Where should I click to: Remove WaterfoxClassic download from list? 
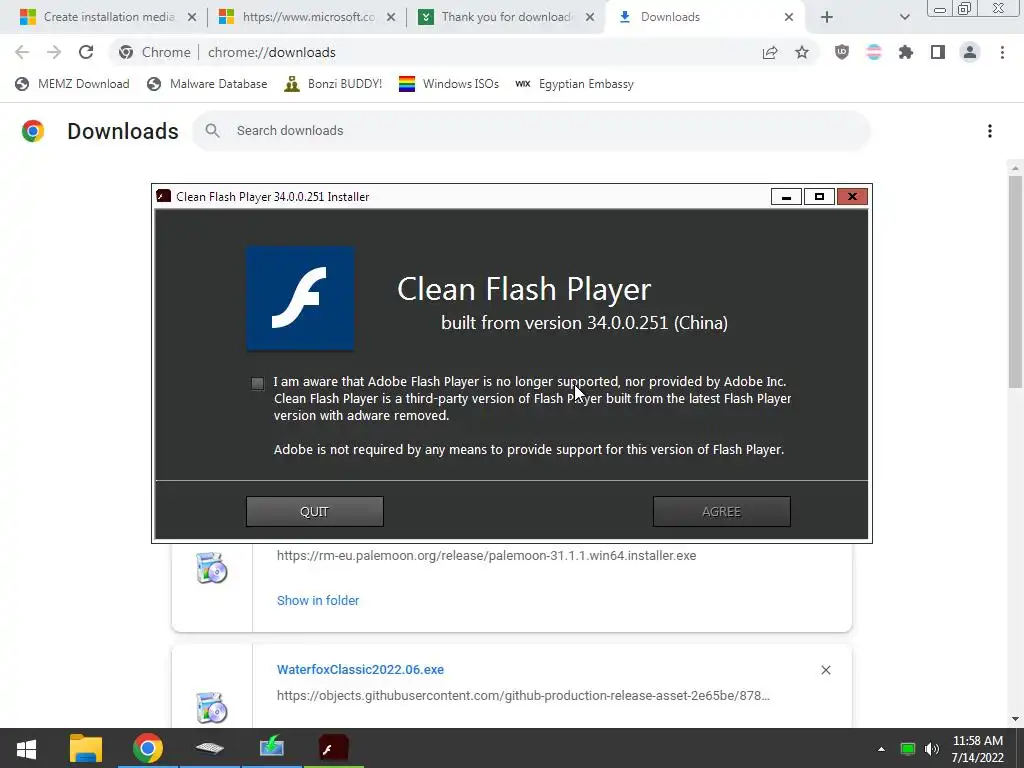click(x=825, y=670)
